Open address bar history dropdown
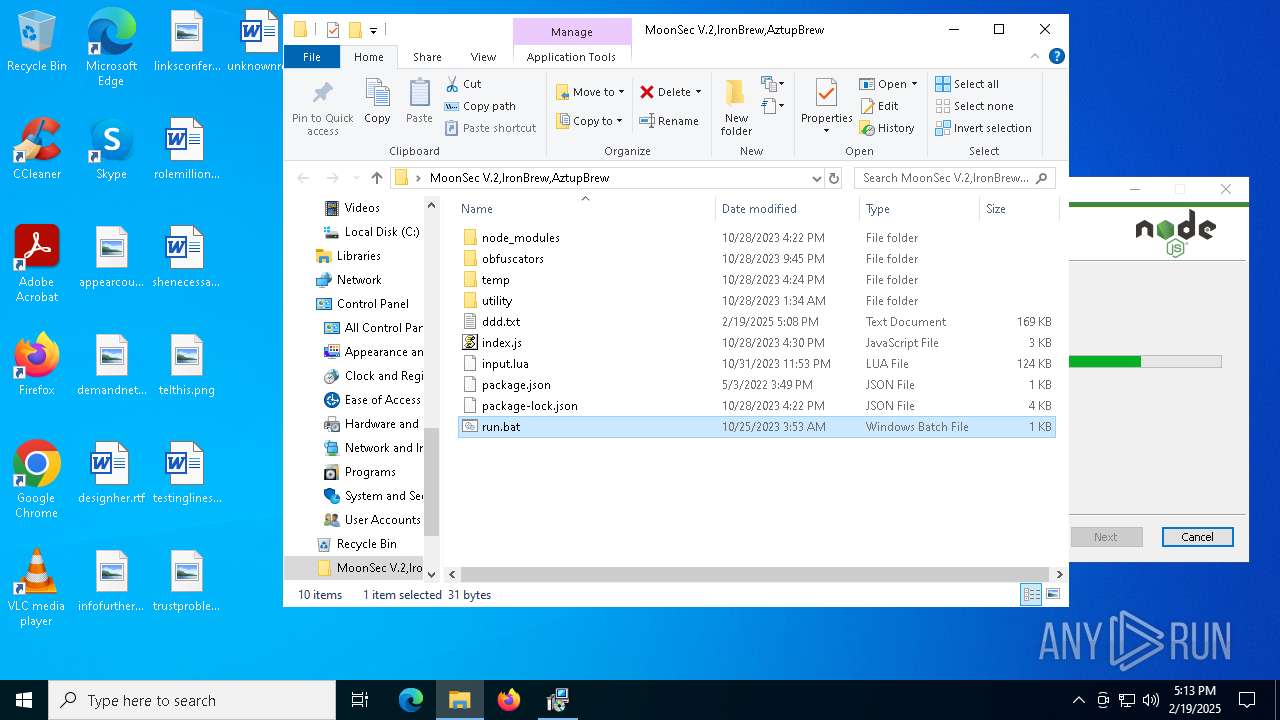Image resolution: width=1280 pixels, height=720 pixels. [x=817, y=178]
